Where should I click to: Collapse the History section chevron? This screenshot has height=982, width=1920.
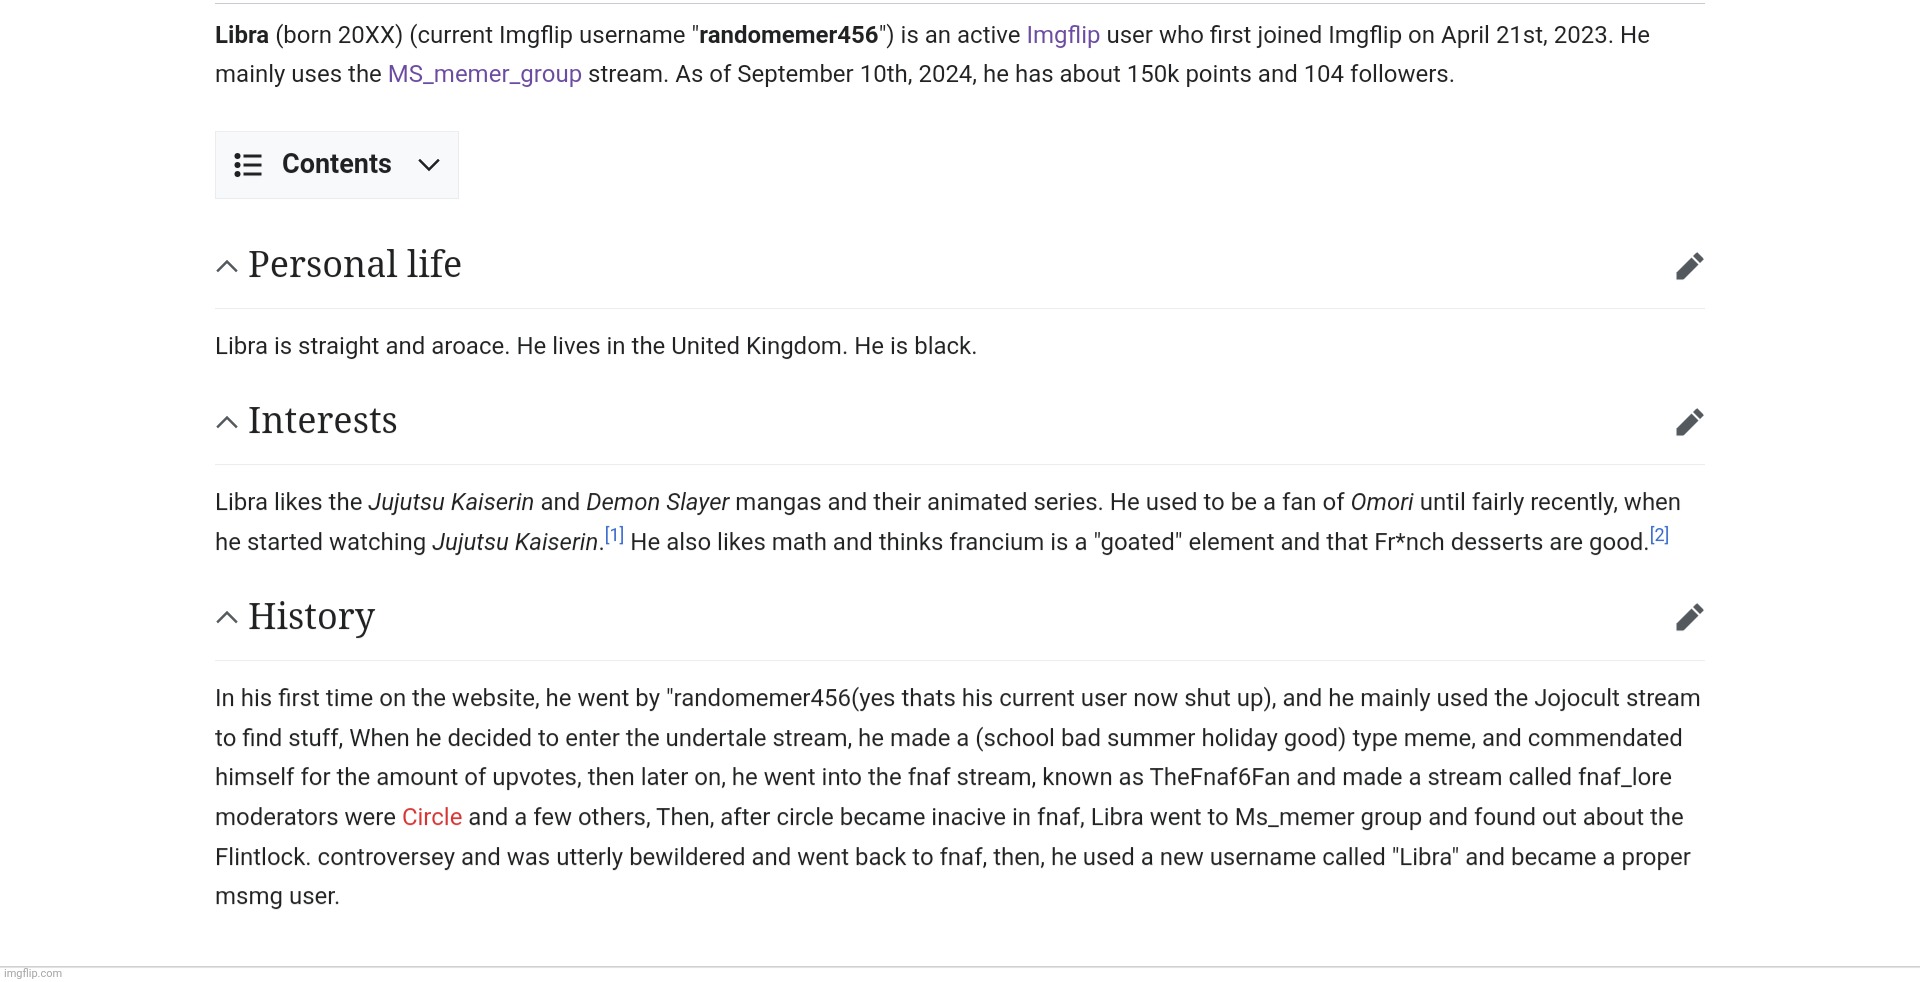tap(227, 617)
